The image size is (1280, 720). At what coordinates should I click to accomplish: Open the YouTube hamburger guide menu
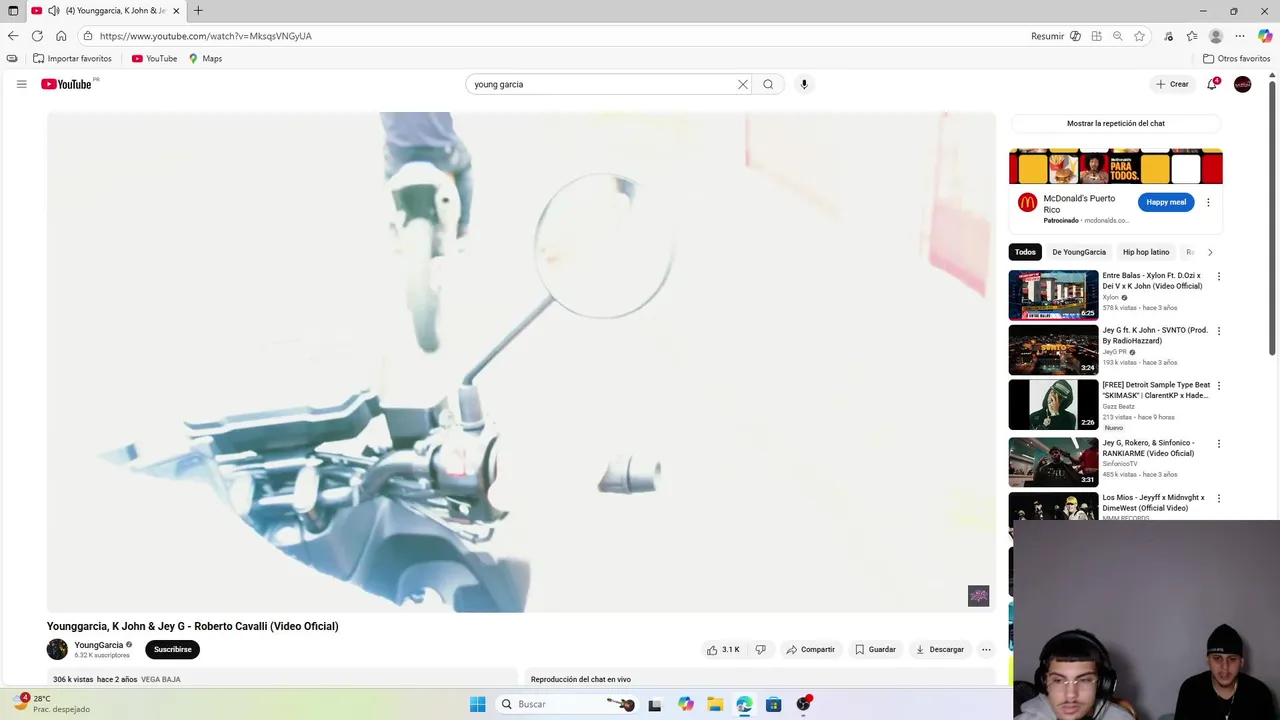(x=21, y=84)
